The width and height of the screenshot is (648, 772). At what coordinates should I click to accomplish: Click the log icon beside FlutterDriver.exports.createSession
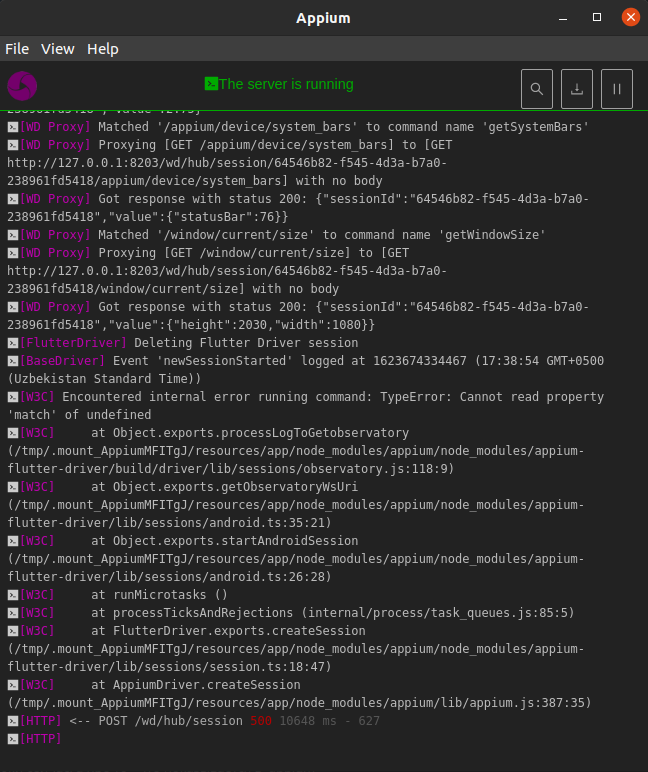tap(13, 631)
